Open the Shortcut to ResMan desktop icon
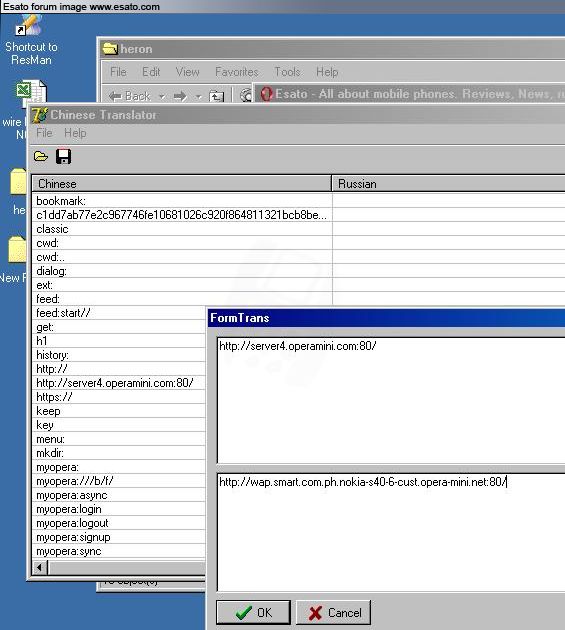This screenshot has width=565, height=630. click(31, 40)
